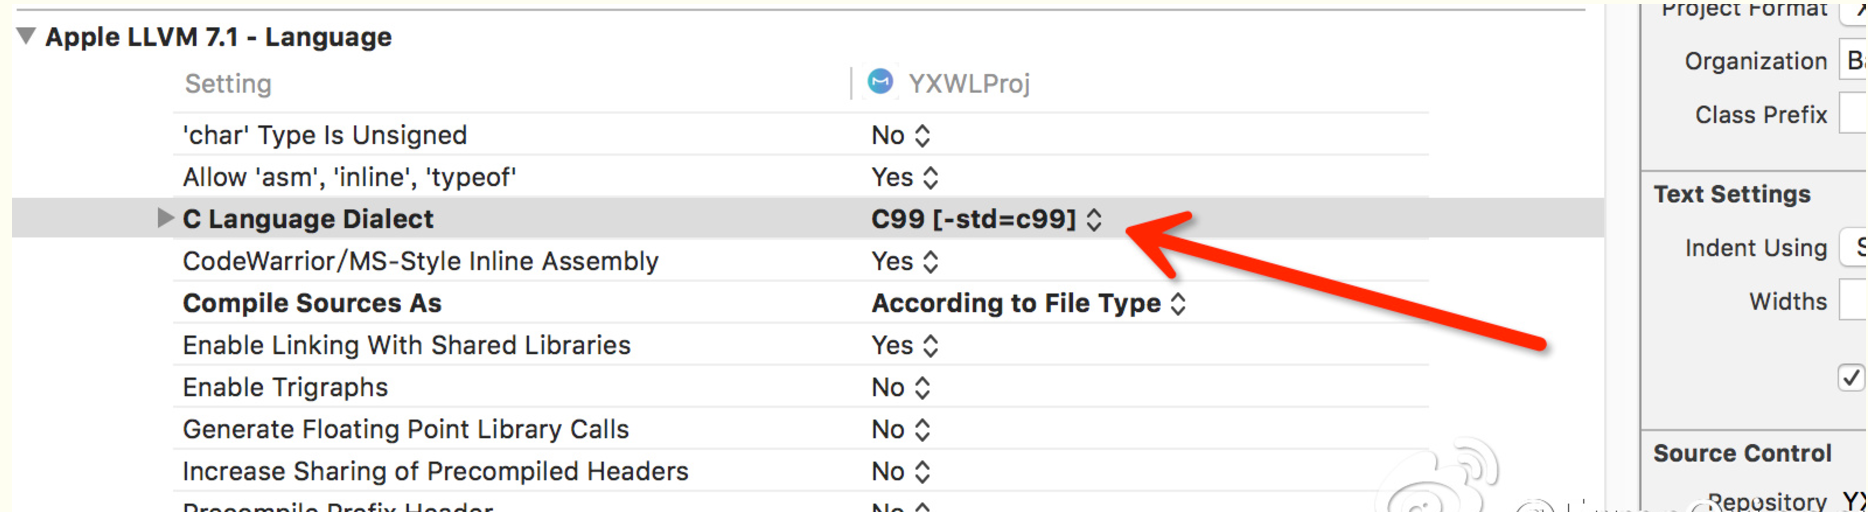
Task: Click the Class Prefix text field
Action: pos(1853,115)
